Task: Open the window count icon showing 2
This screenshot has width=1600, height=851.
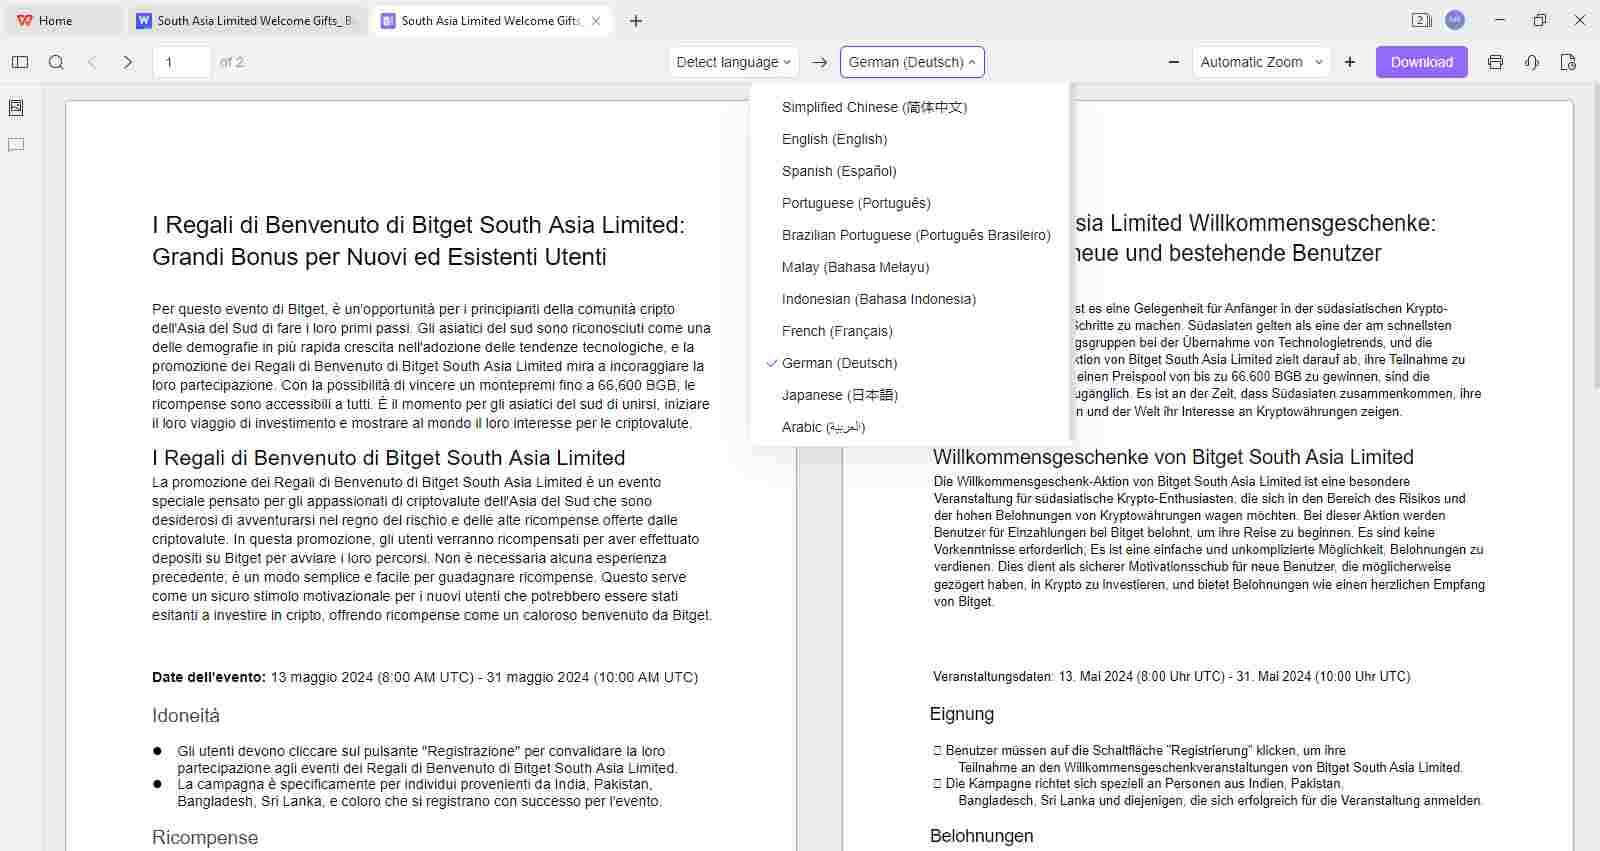Action: [1421, 20]
